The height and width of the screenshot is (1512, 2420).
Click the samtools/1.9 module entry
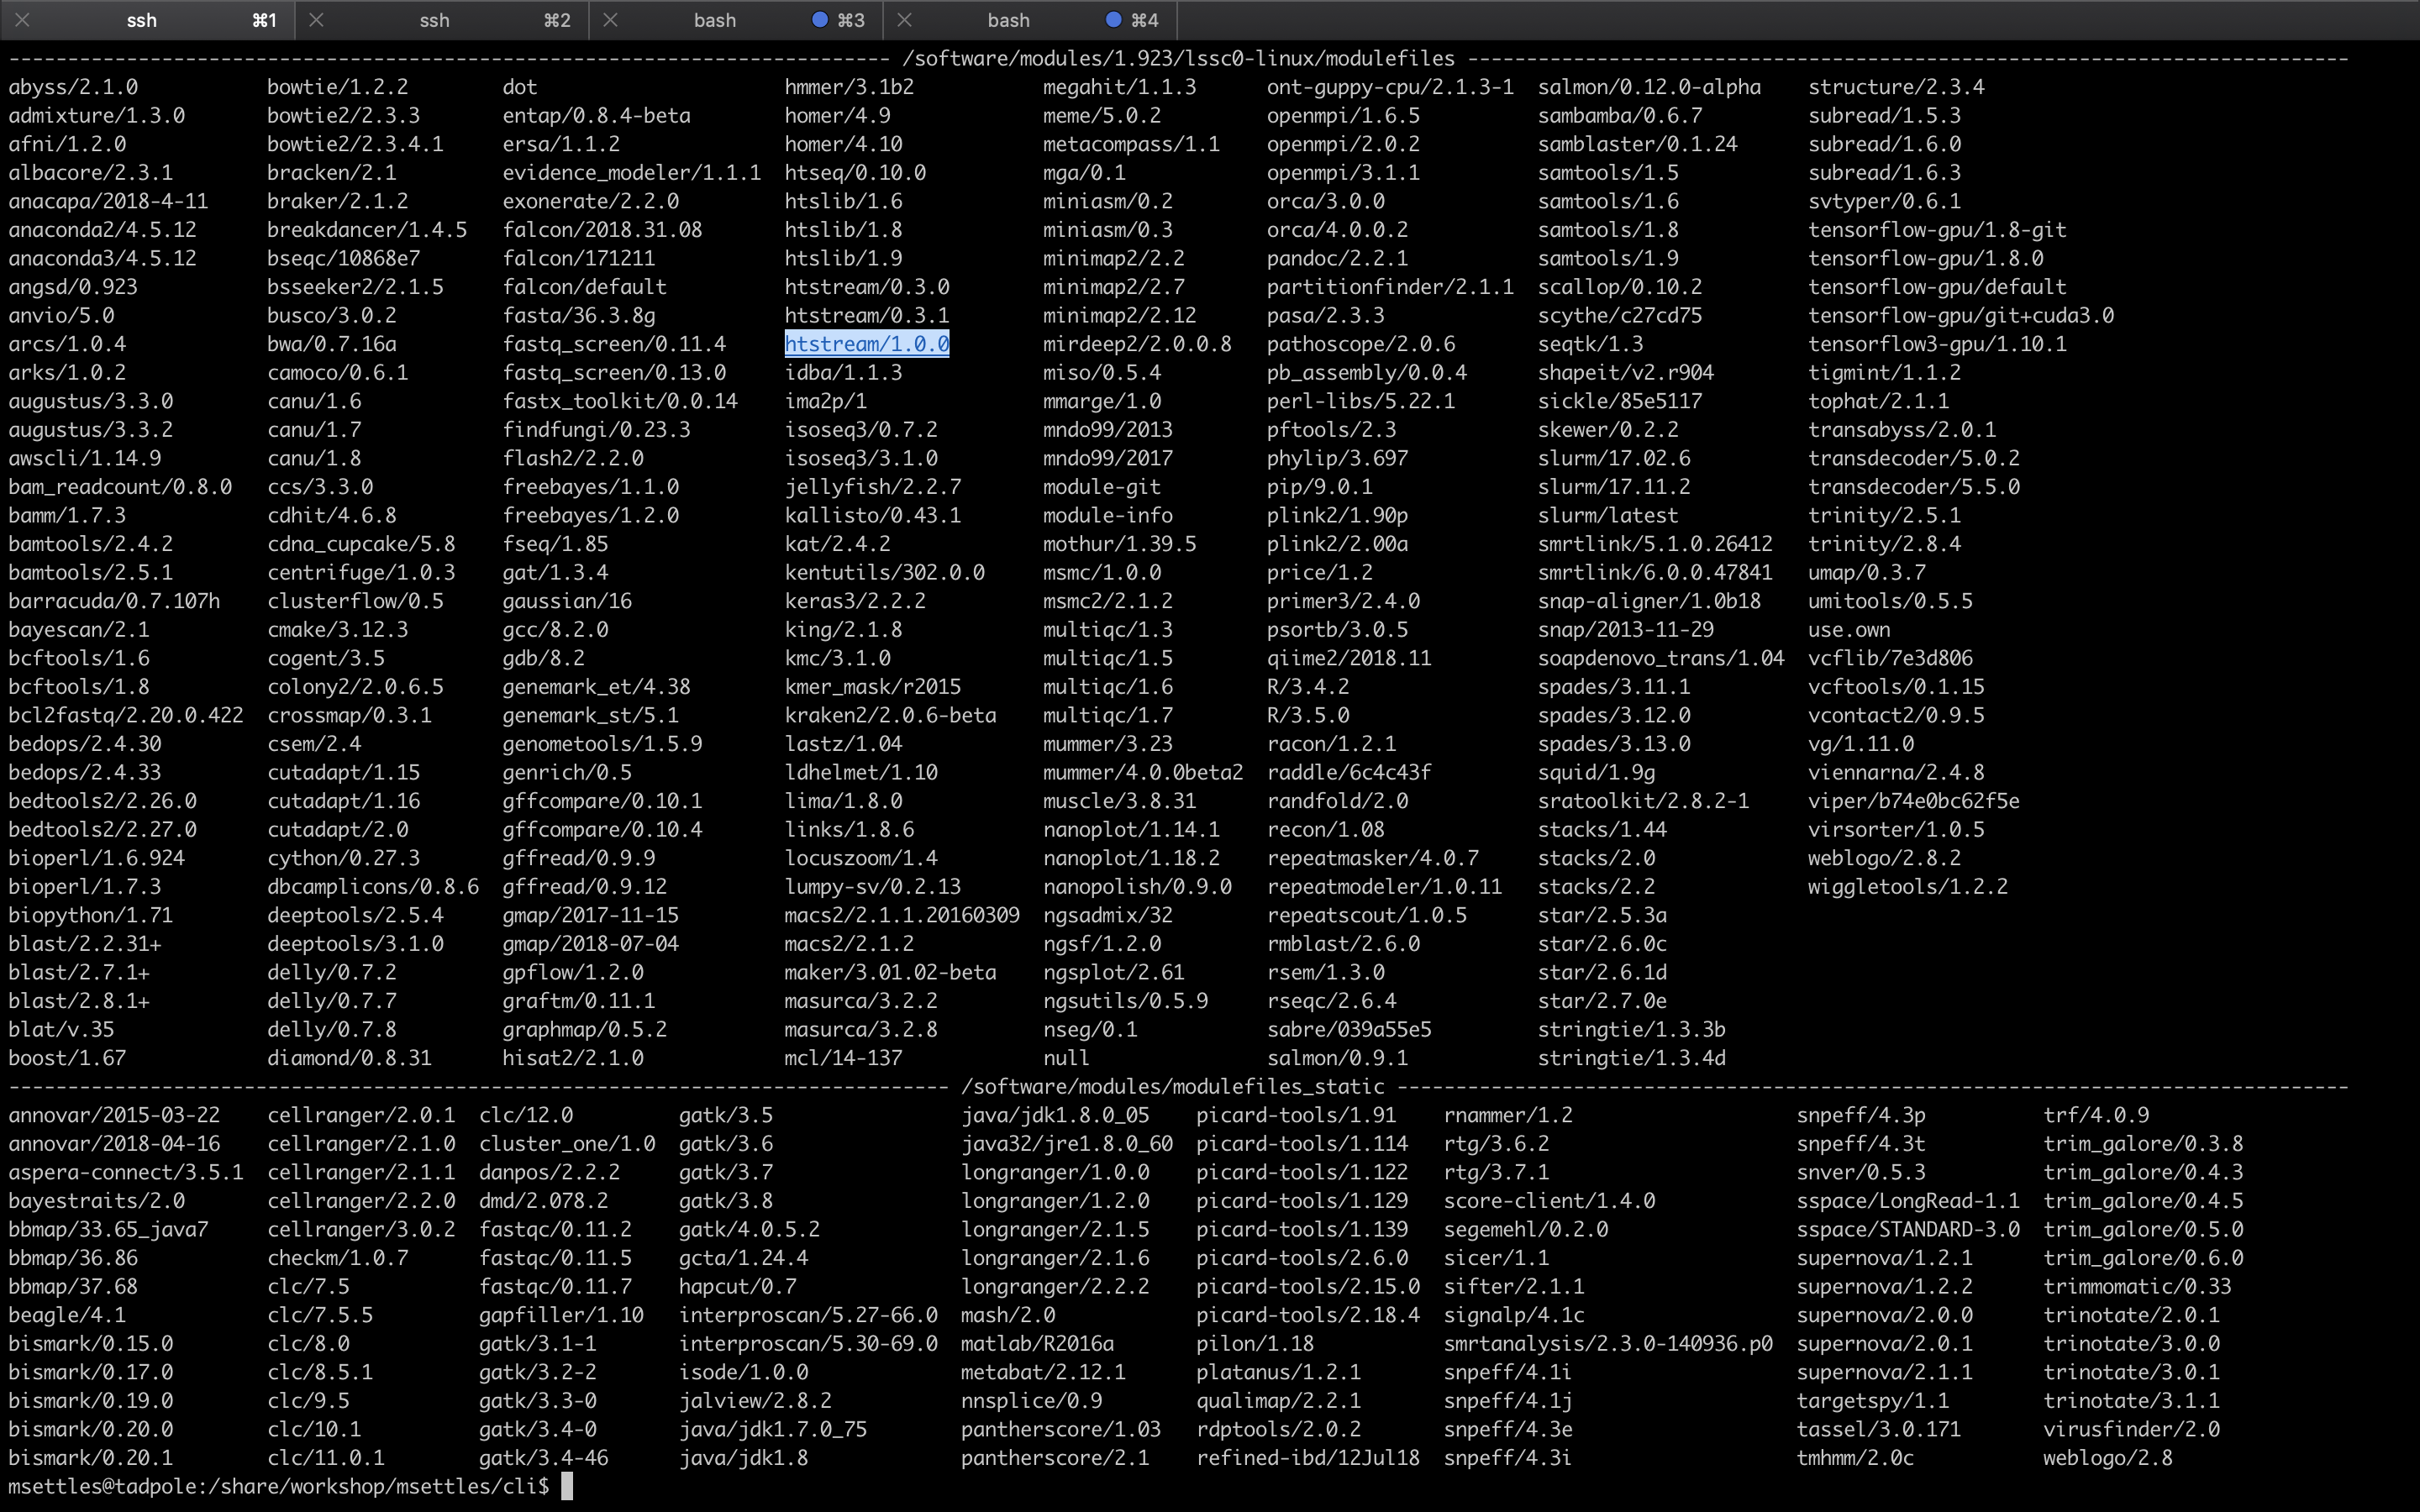pos(1608,258)
